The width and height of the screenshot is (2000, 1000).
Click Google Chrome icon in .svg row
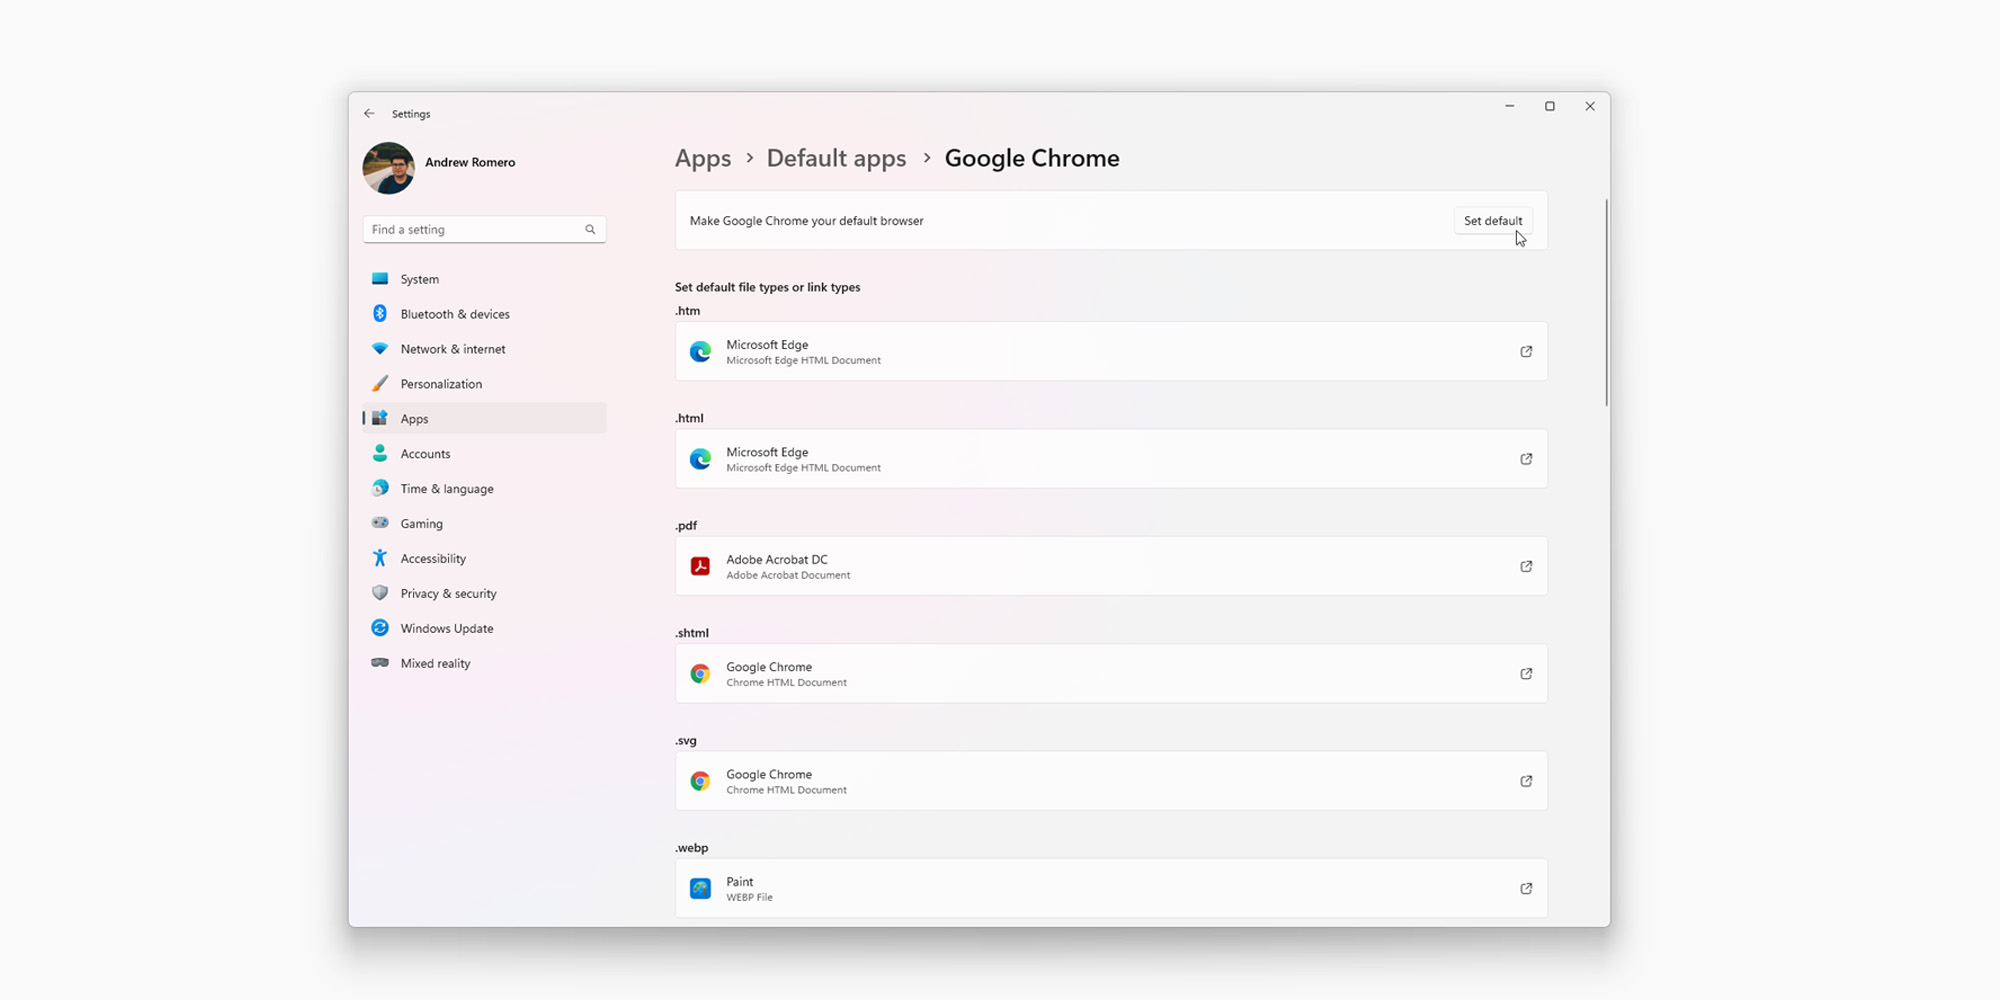coord(700,781)
